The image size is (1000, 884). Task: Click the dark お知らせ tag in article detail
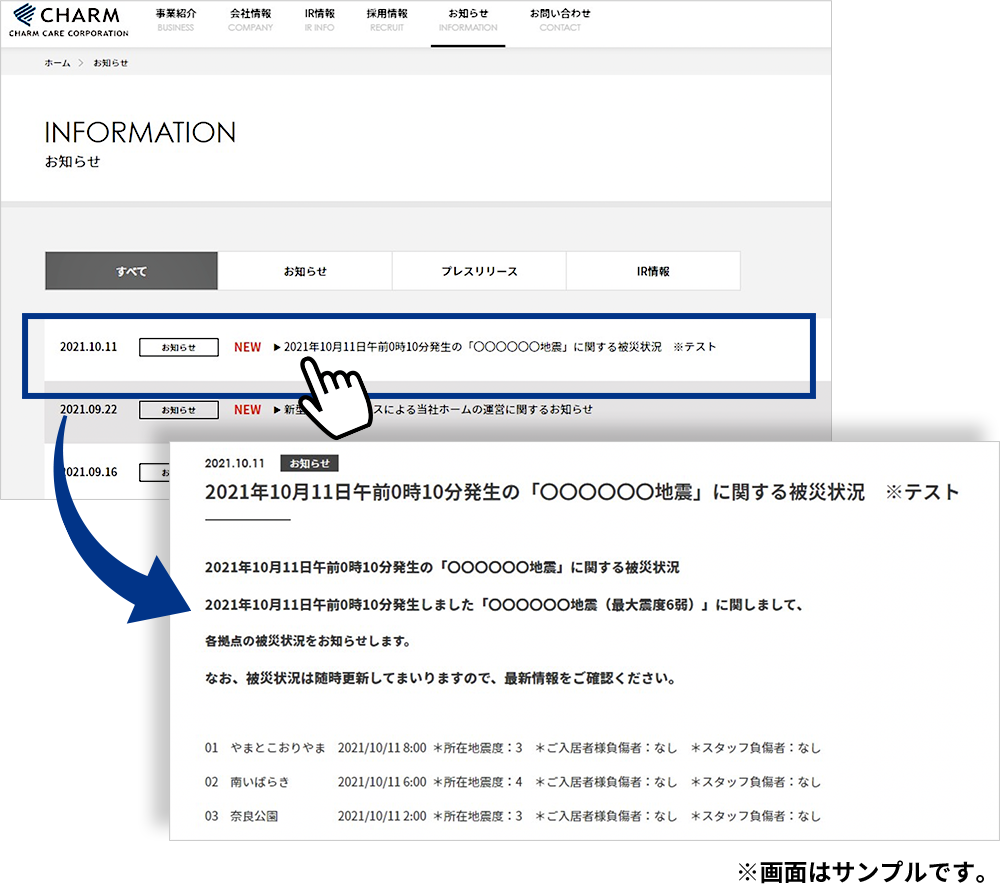tap(309, 464)
